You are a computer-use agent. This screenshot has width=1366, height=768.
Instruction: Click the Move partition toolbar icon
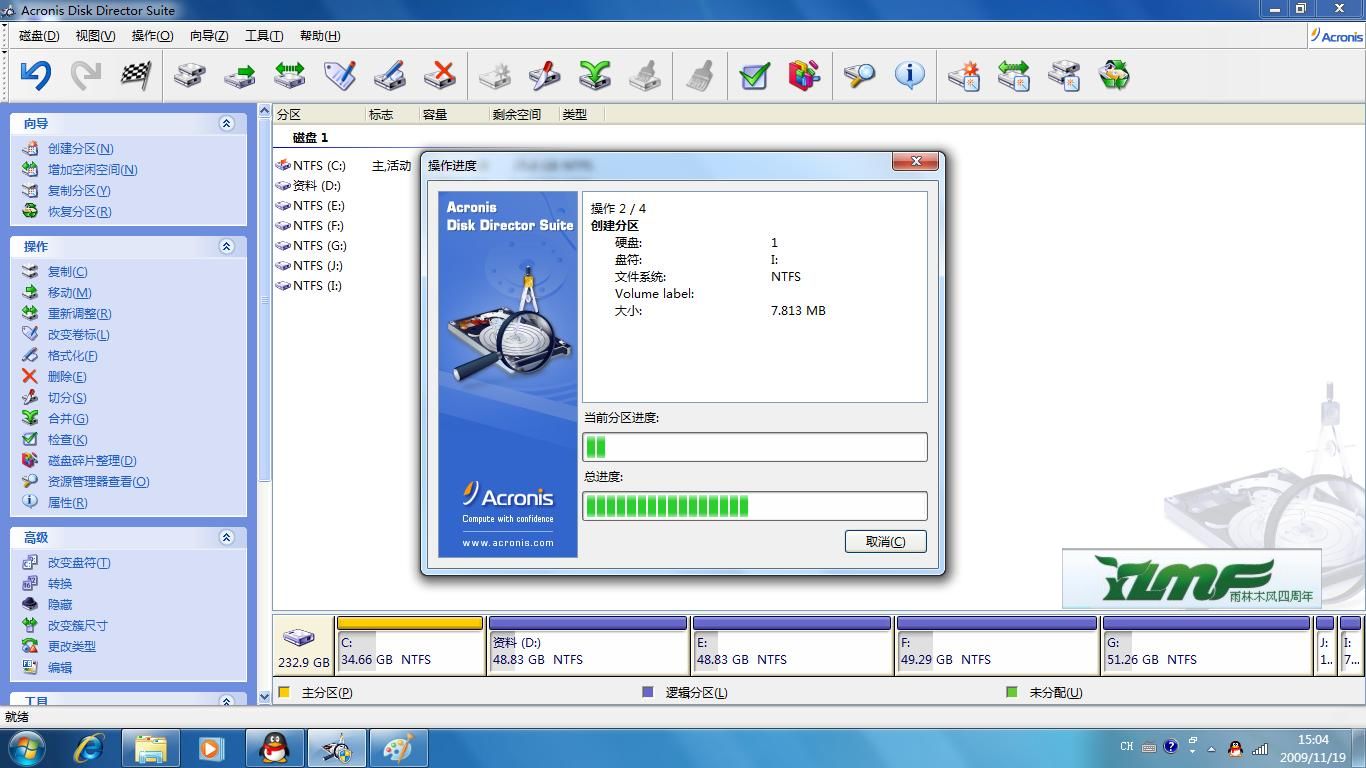239,75
